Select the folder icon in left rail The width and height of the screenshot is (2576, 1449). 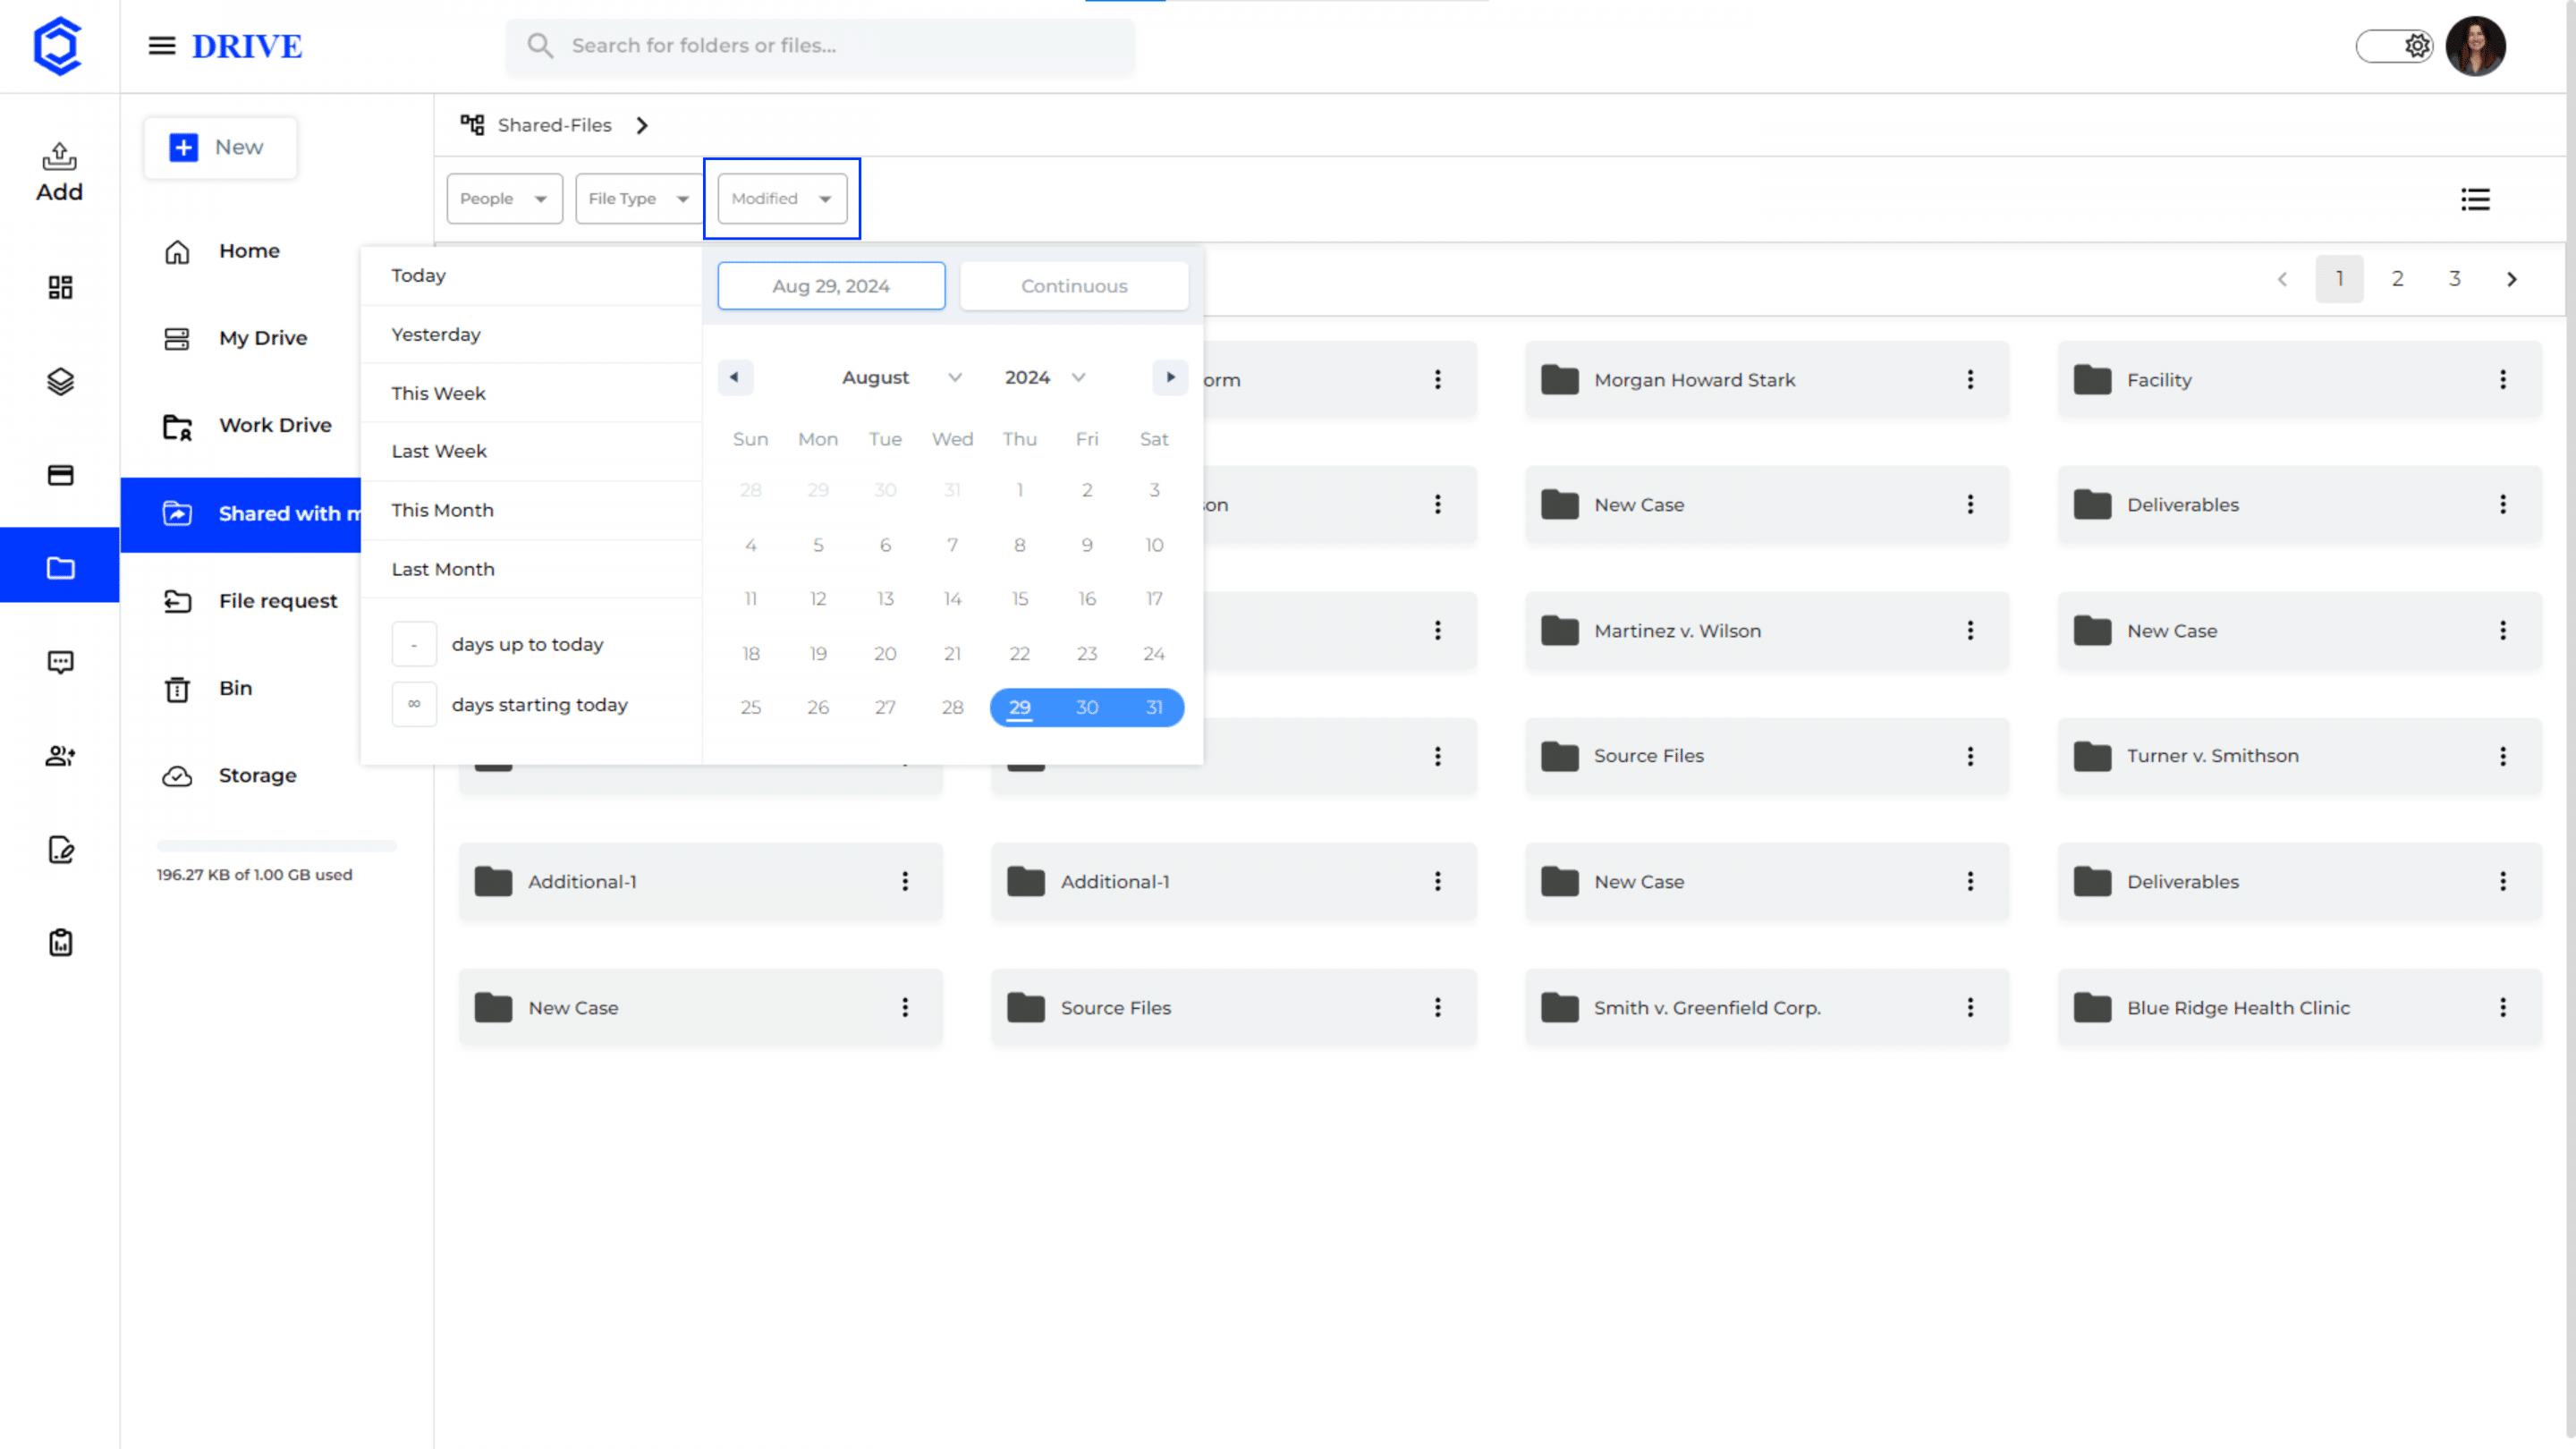pos(60,568)
